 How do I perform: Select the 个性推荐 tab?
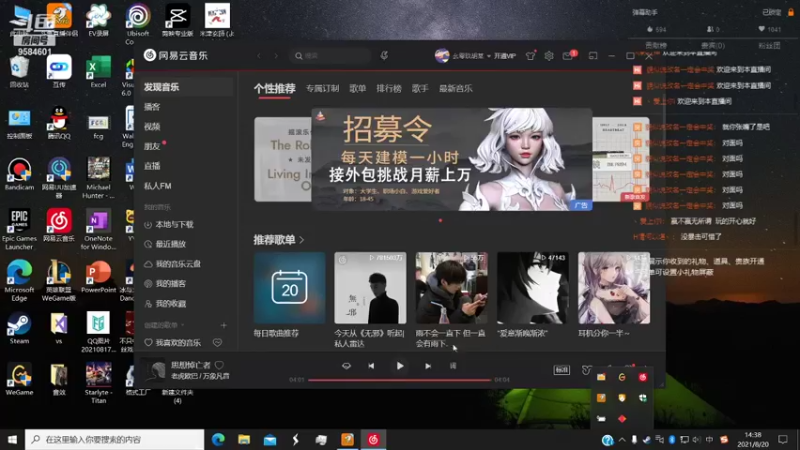[274, 88]
